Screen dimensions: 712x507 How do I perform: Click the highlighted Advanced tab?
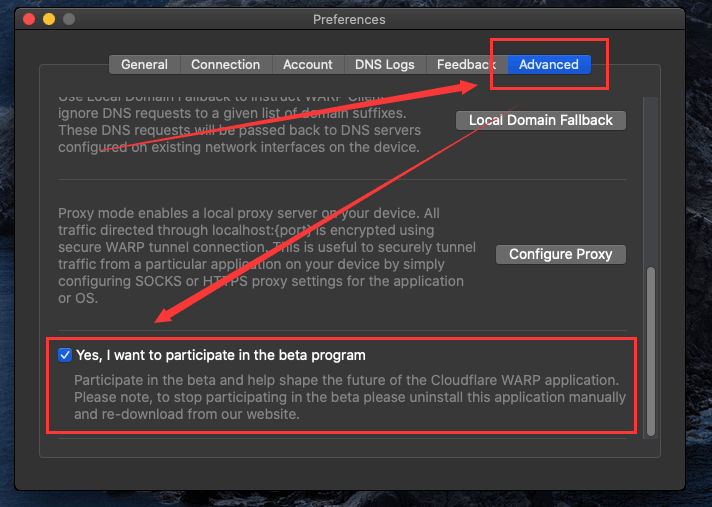[x=548, y=64]
